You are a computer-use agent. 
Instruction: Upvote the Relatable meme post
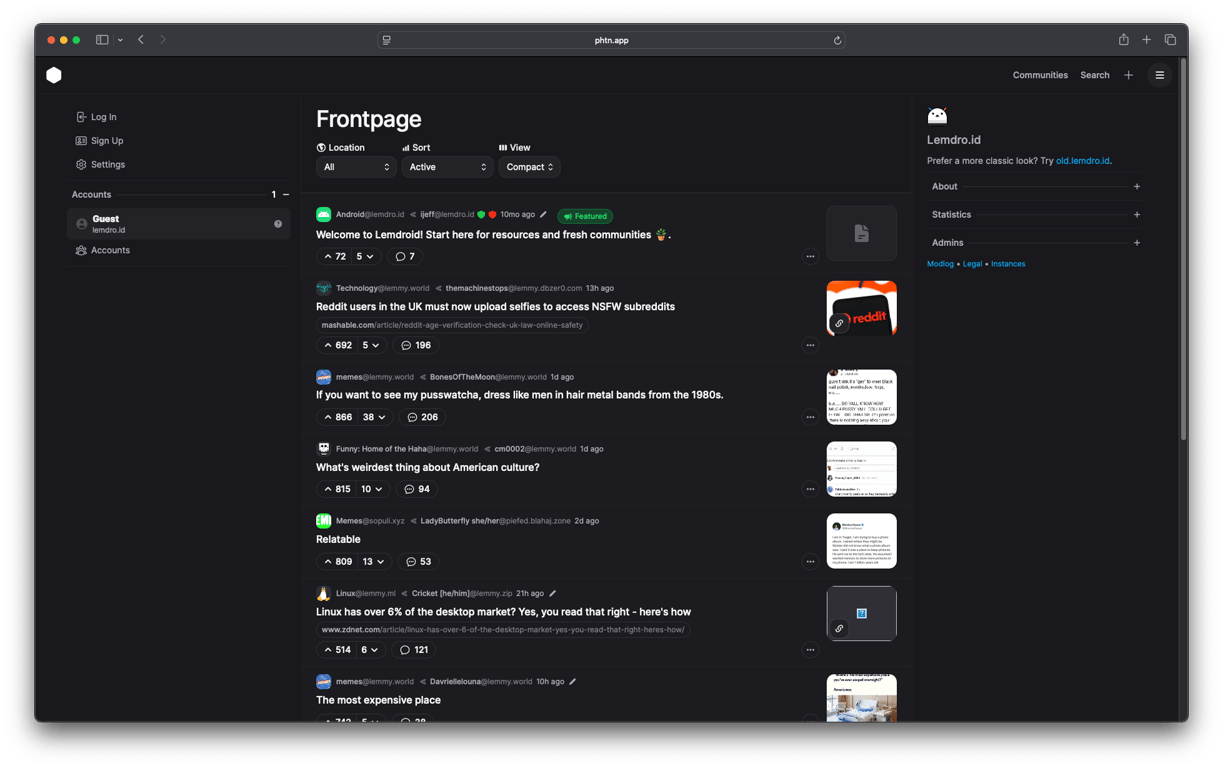tap(329, 561)
